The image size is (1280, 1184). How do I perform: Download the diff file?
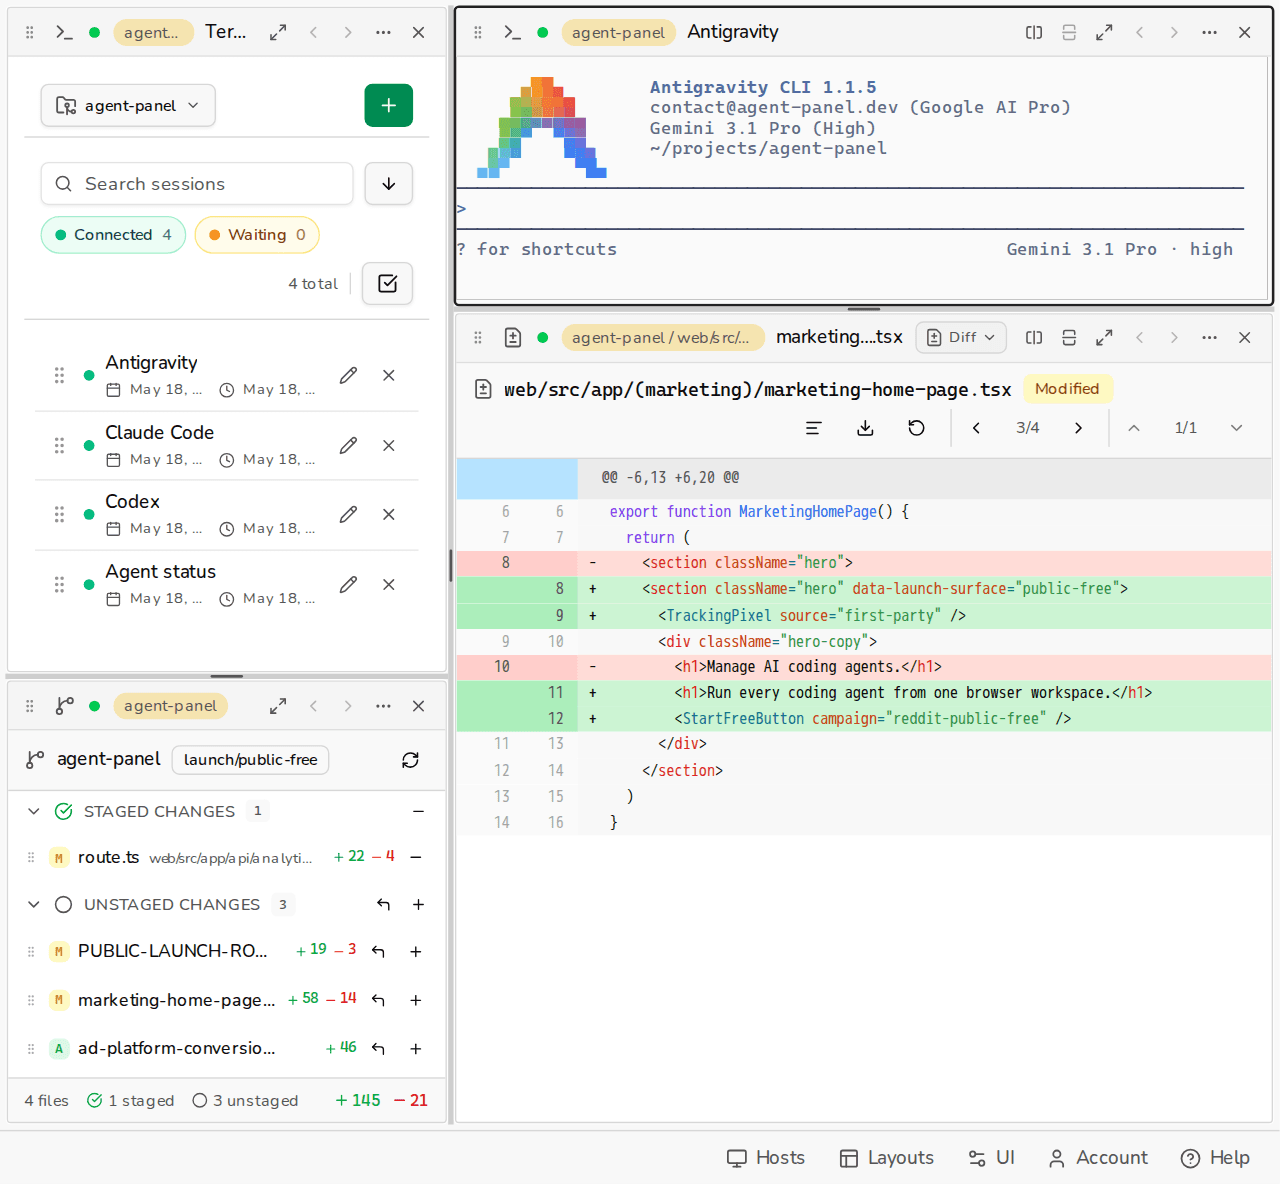tap(866, 428)
